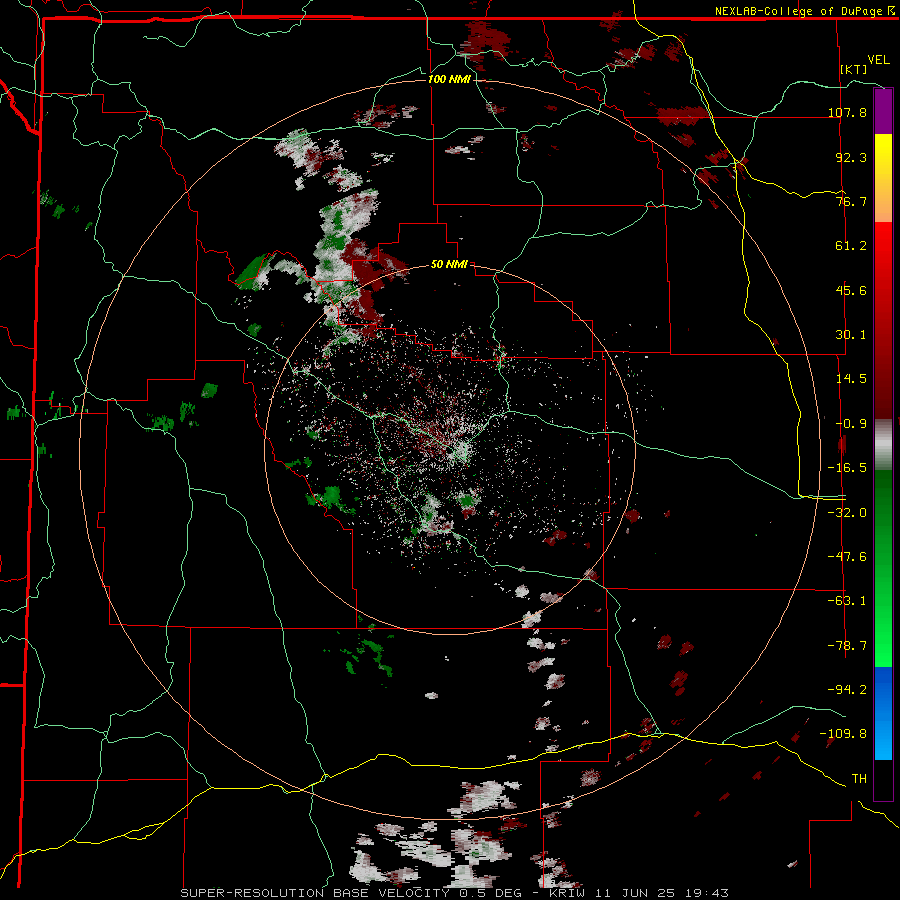Pick the bright green segment near -78.7
The image size is (900, 900).
(883, 646)
